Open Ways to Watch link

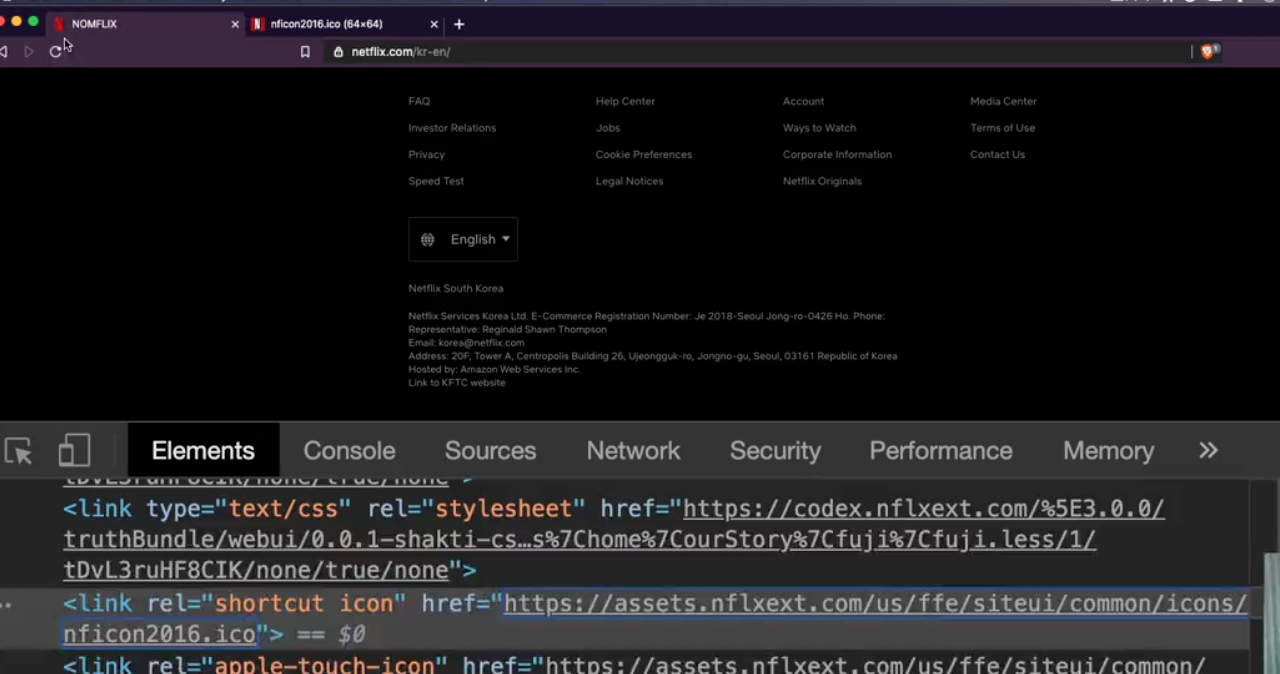point(819,128)
